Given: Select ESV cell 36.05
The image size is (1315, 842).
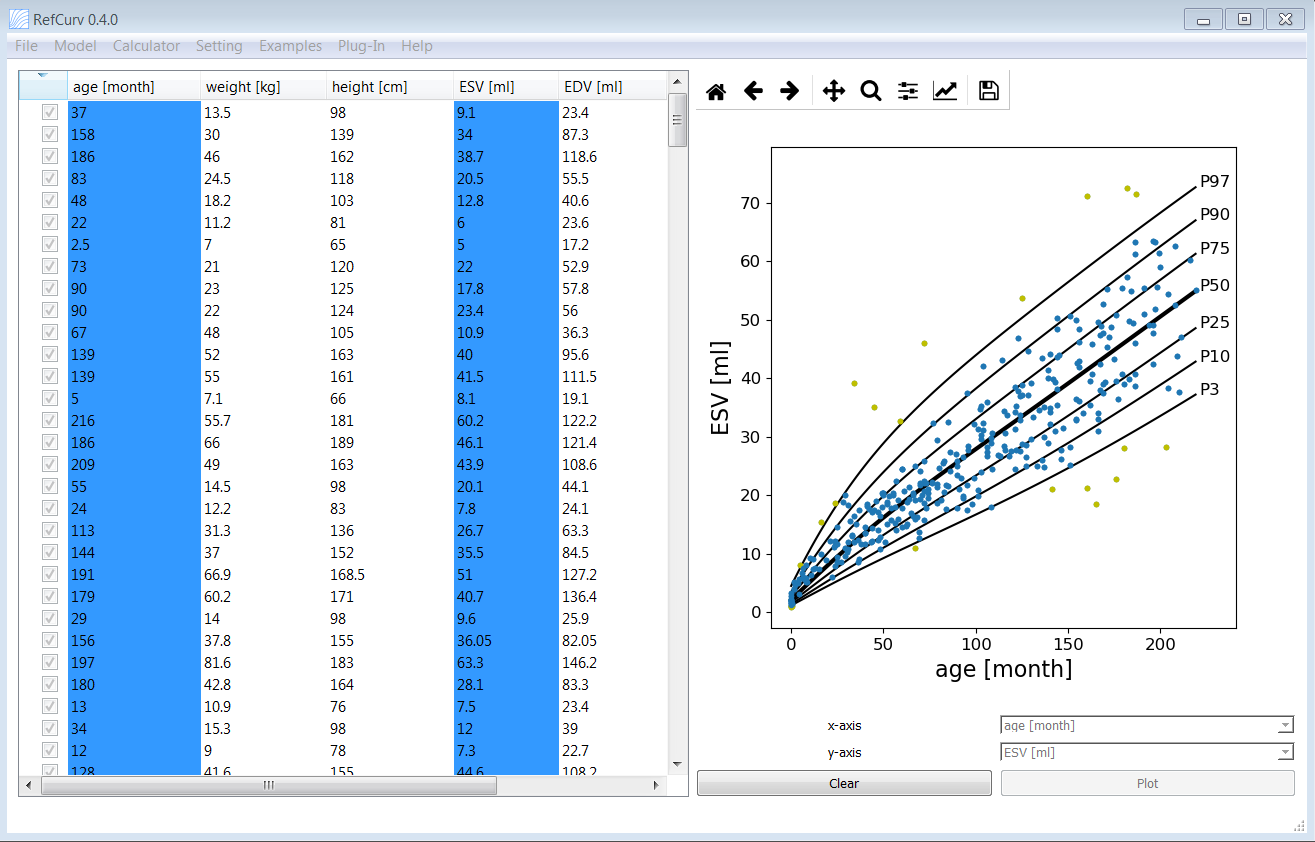Looking at the screenshot, I should pyautogui.click(x=506, y=641).
